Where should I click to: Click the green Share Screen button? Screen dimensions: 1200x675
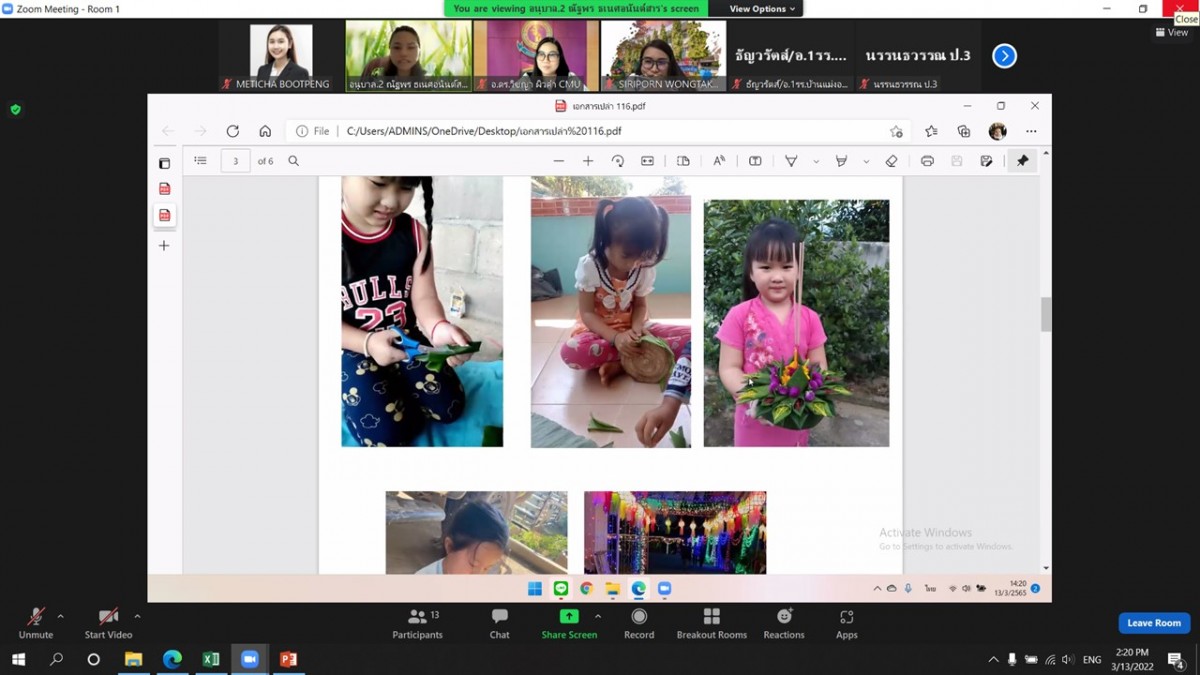[569, 623]
